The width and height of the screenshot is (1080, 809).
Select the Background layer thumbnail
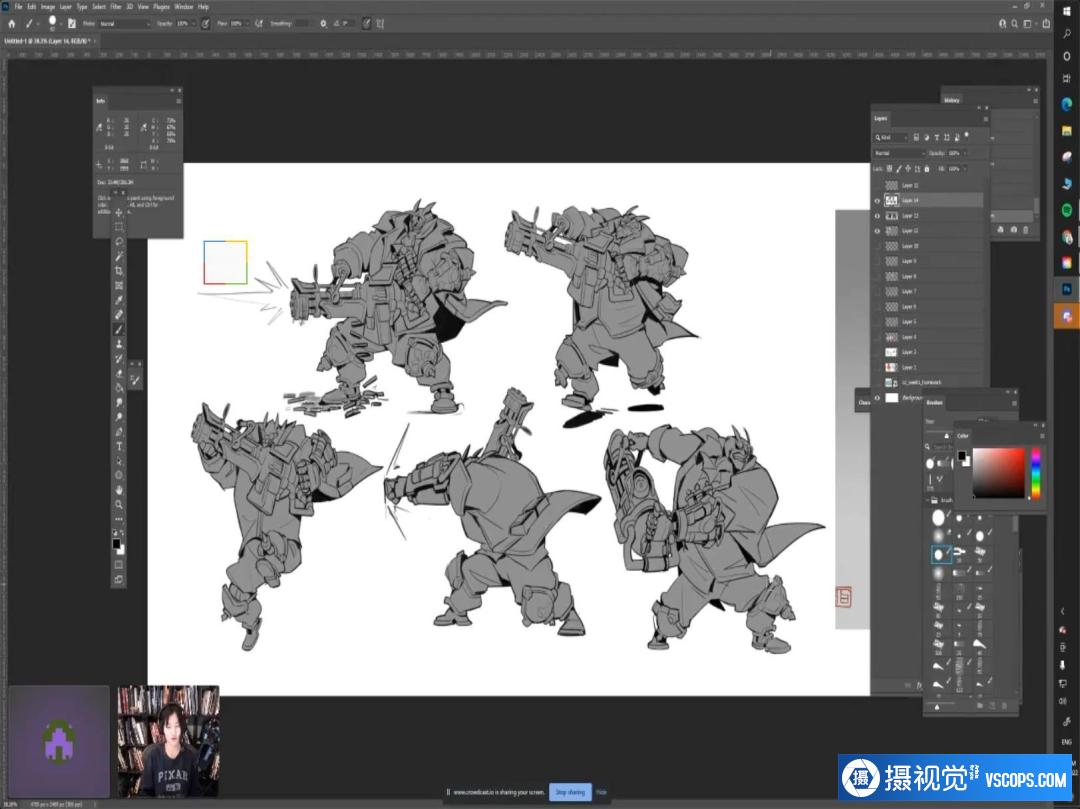891,398
